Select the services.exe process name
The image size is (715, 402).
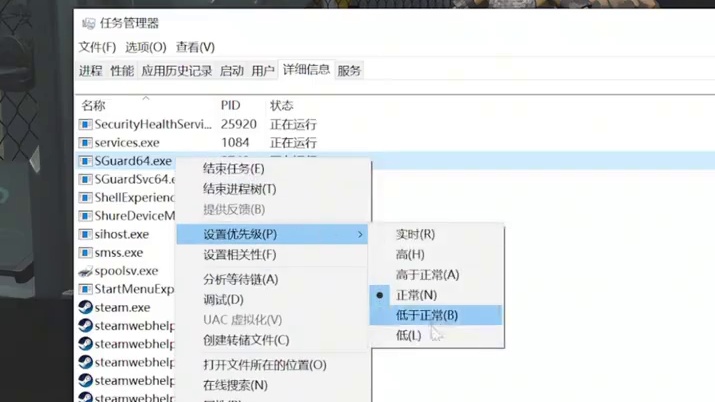point(127,143)
